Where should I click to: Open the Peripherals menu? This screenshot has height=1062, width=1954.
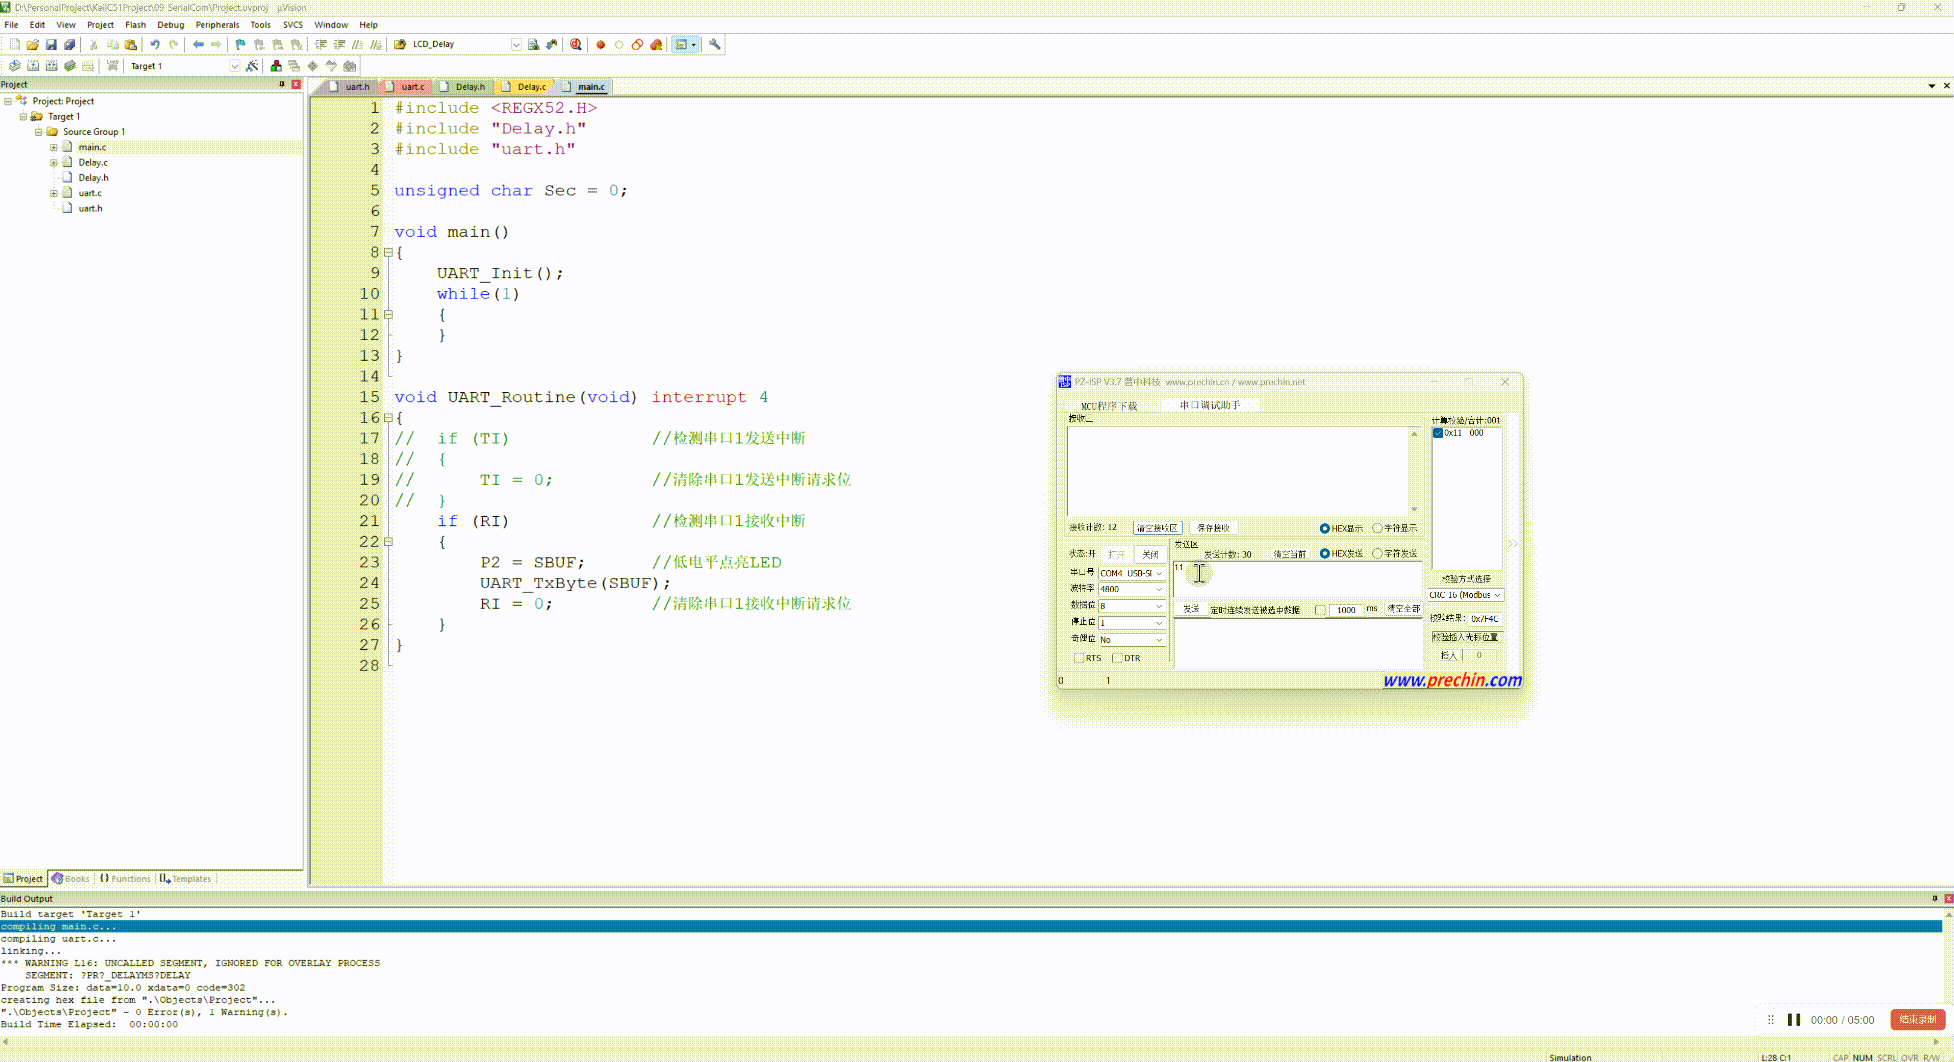point(217,25)
